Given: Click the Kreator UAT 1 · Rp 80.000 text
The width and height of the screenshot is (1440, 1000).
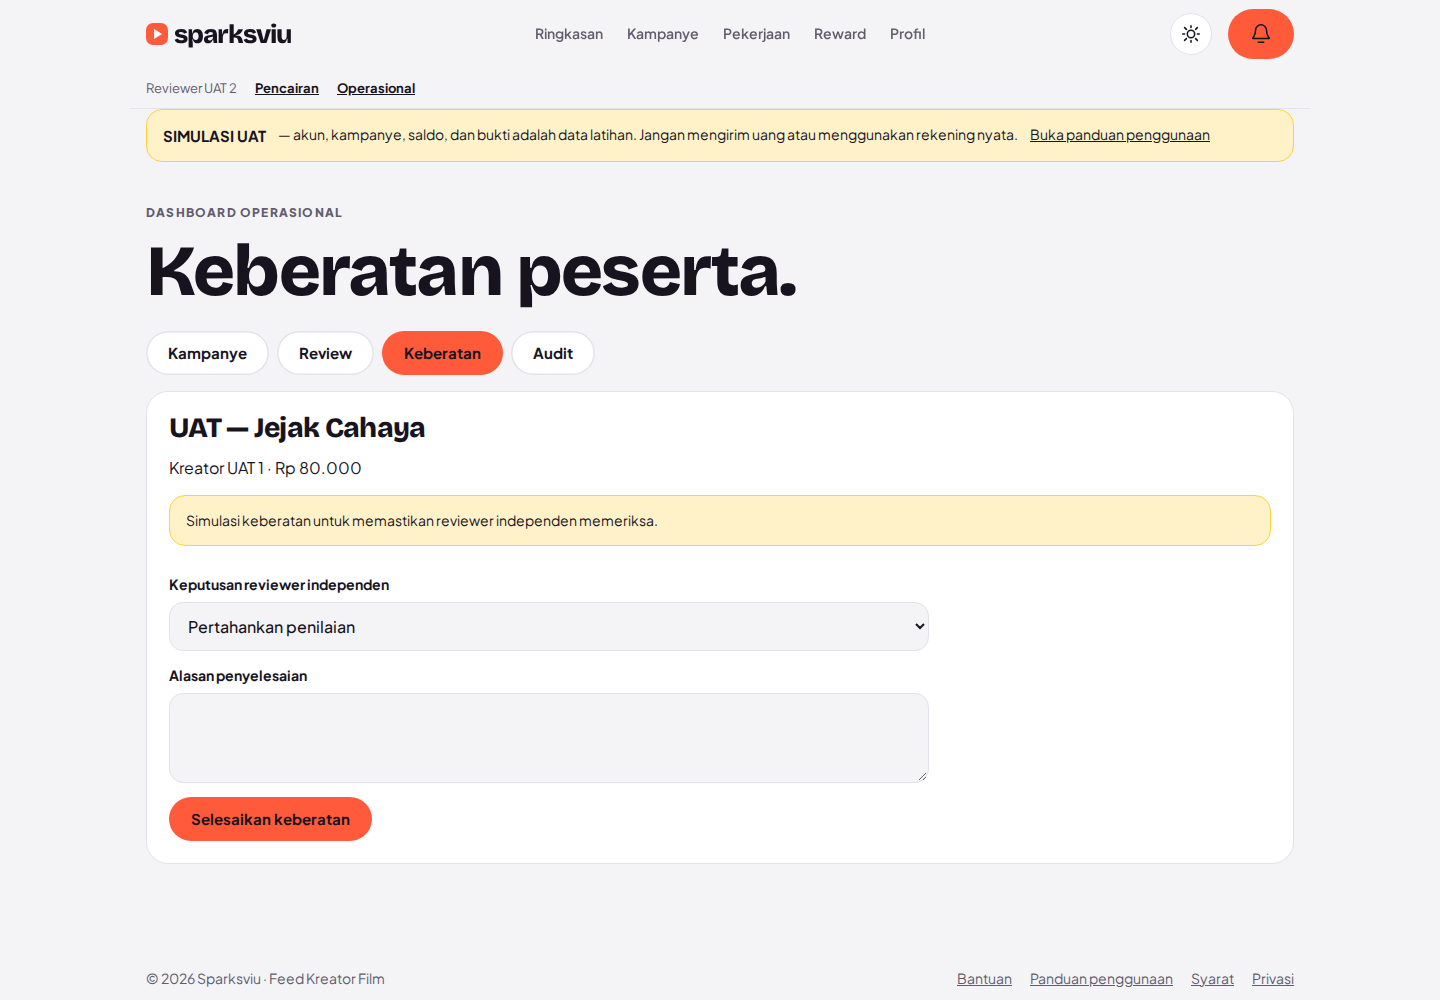Looking at the screenshot, I should click(x=265, y=468).
